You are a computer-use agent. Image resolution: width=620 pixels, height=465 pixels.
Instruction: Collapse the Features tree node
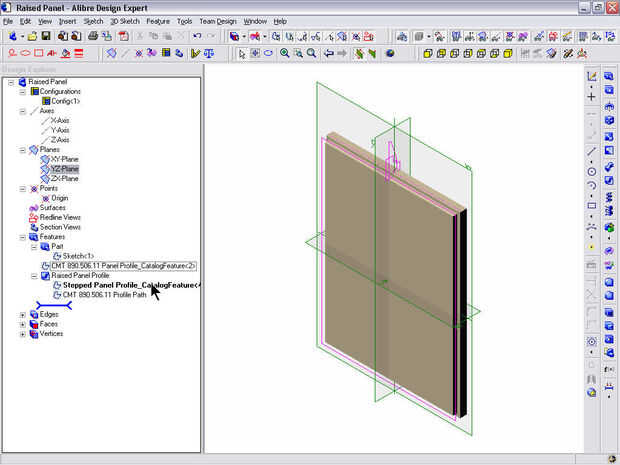(x=22, y=237)
